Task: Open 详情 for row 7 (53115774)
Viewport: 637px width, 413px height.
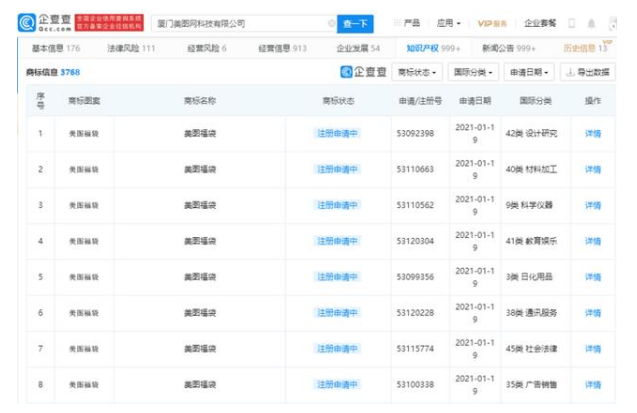Action: (593, 349)
